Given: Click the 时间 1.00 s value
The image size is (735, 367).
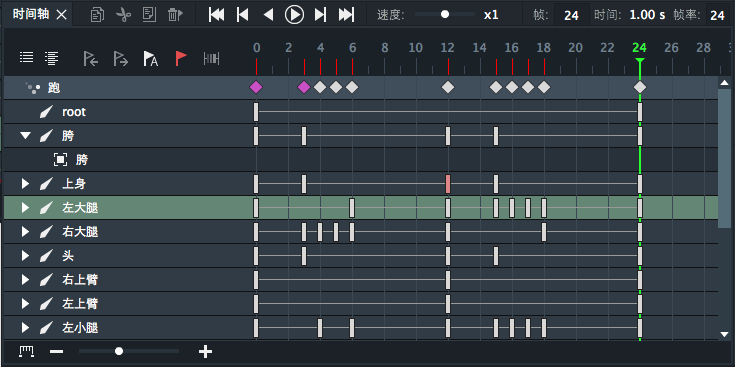Looking at the screenshot, I should click(x=647, y=15).
